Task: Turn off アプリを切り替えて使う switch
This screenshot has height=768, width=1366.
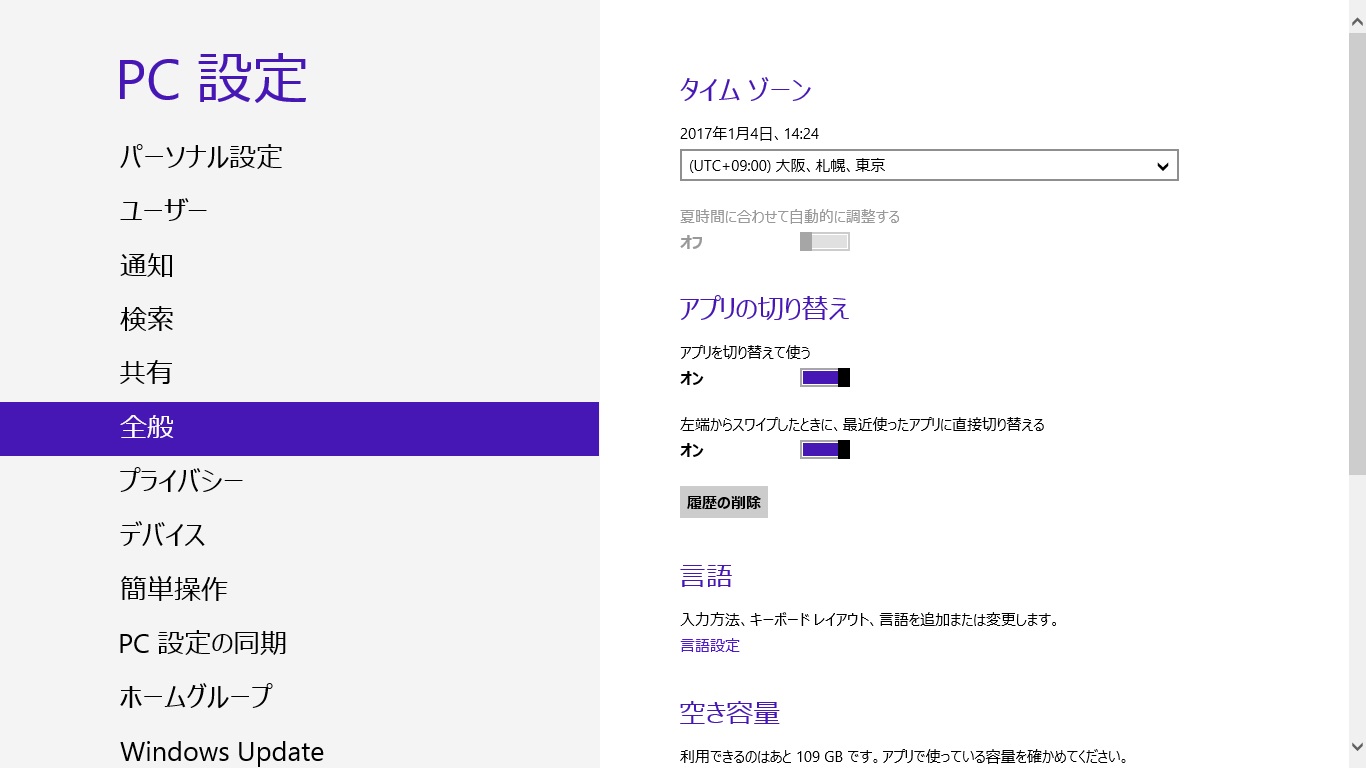Action: [x=825, y=377]
